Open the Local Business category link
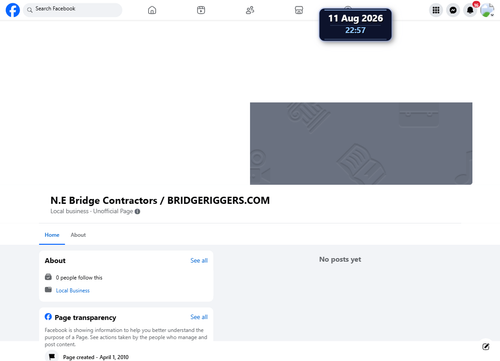 point(73,291)
